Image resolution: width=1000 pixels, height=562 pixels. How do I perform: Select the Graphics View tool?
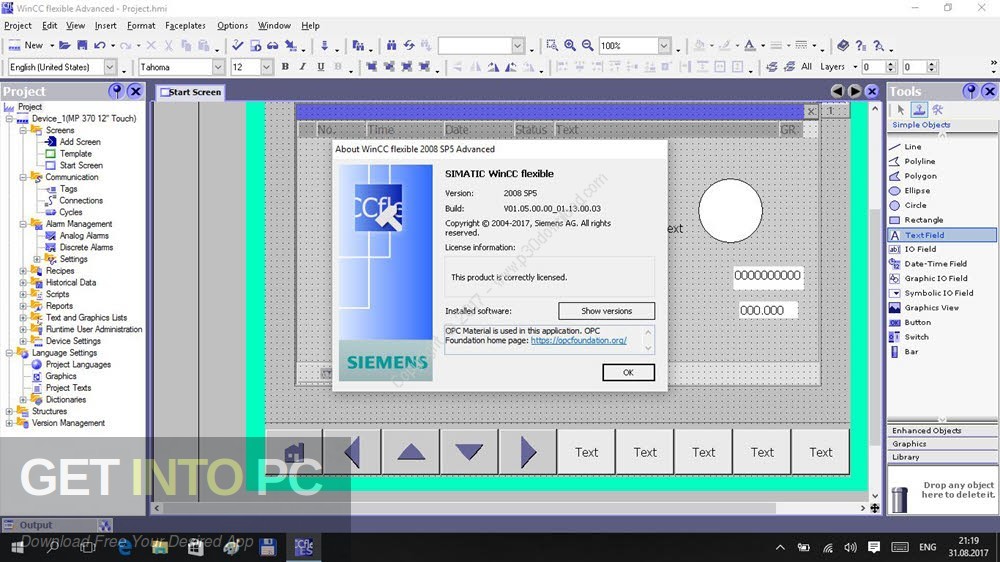coord(931,308)
